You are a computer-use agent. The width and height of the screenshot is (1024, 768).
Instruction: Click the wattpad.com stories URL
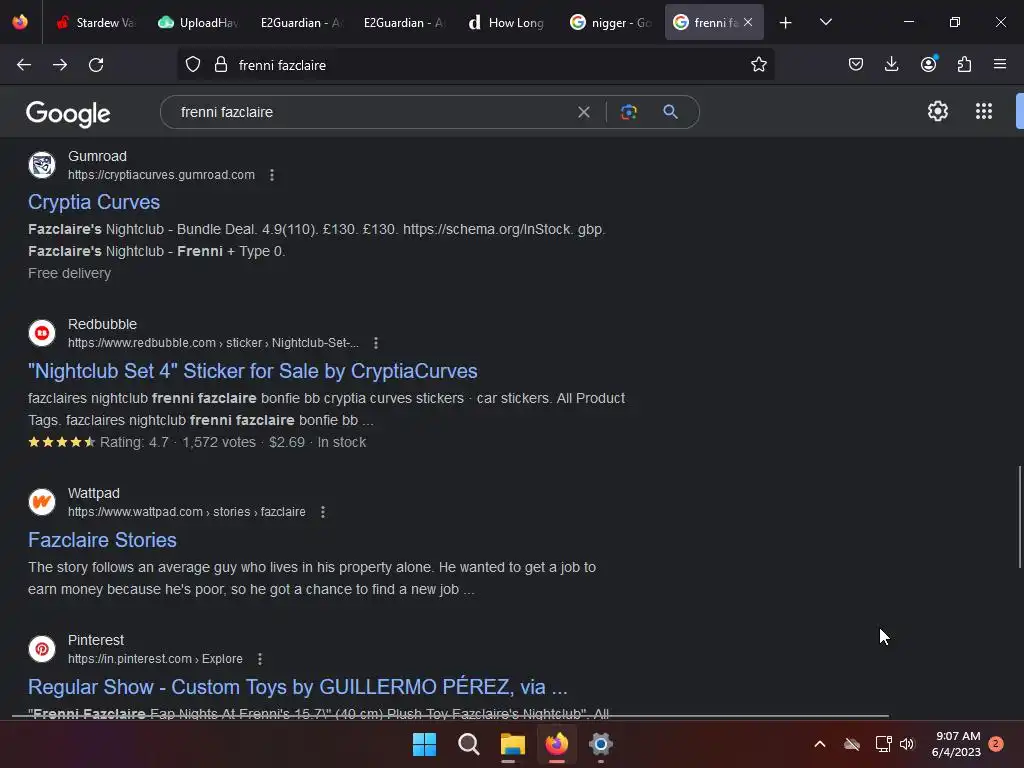tap(187, 512)
